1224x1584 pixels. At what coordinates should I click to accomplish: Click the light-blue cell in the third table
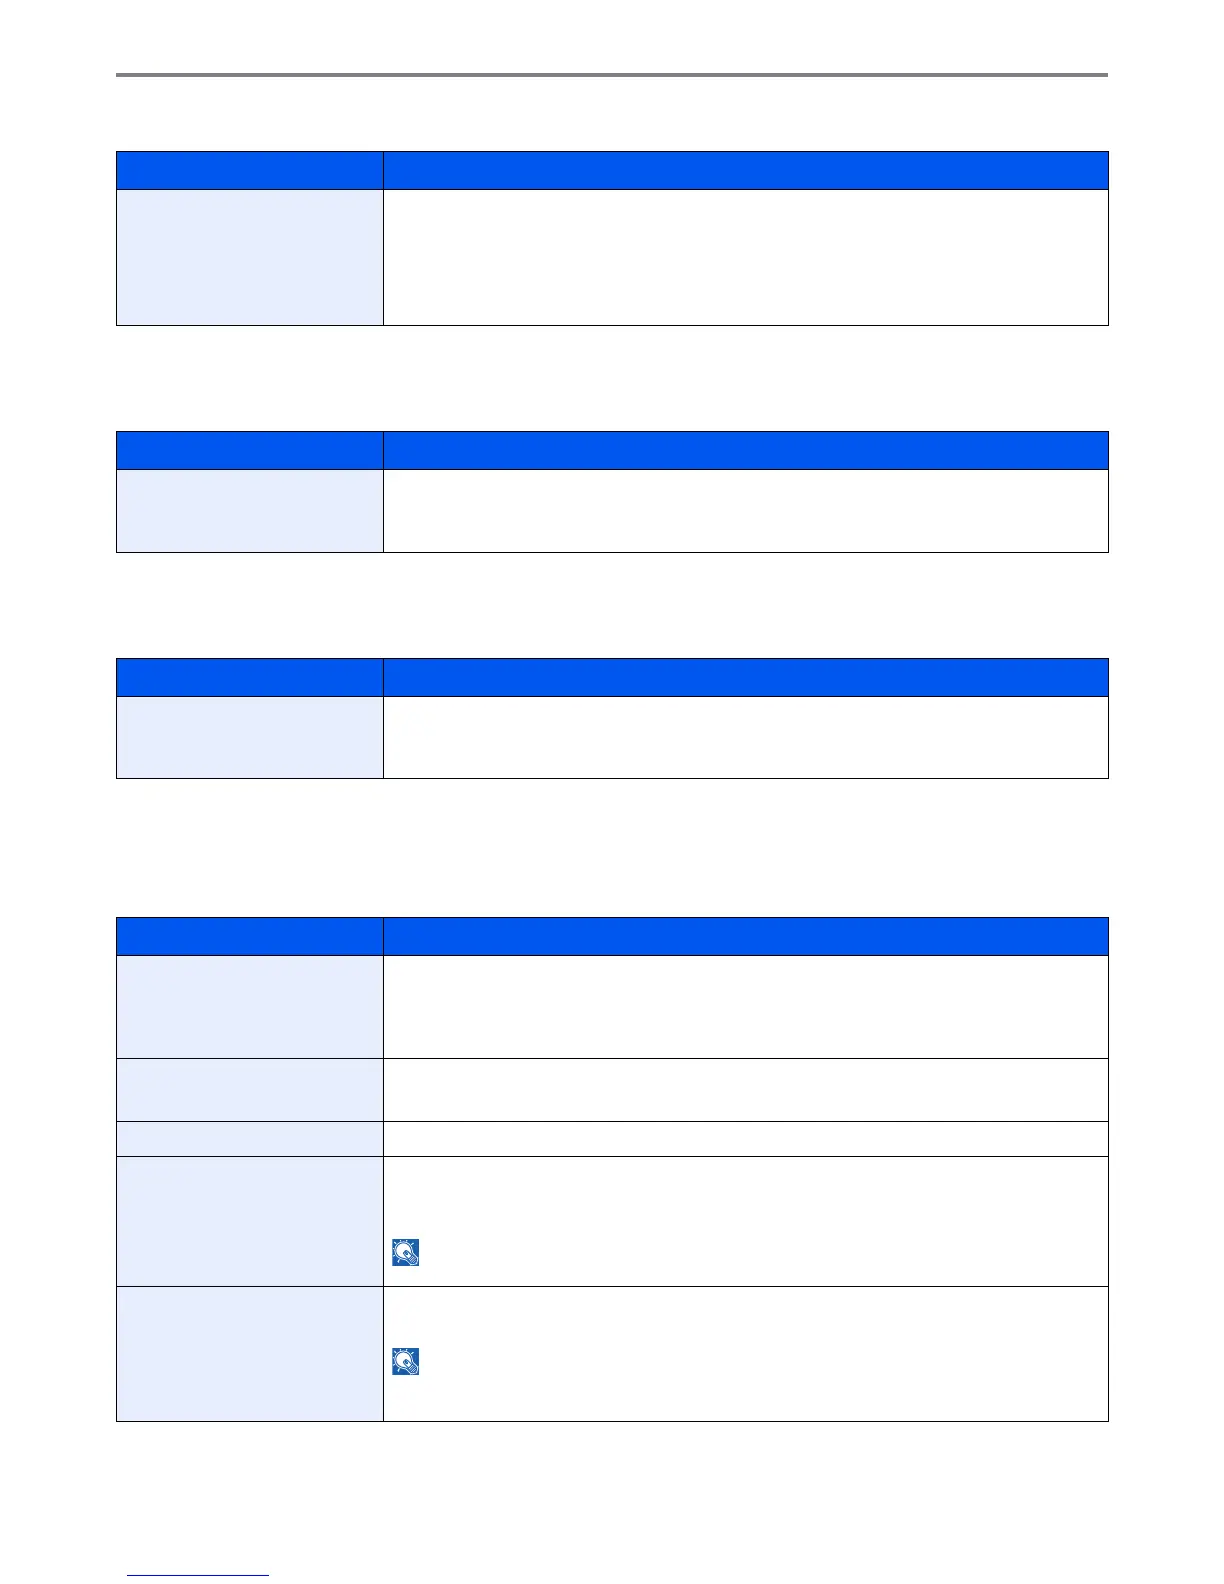tap(250, 737)
